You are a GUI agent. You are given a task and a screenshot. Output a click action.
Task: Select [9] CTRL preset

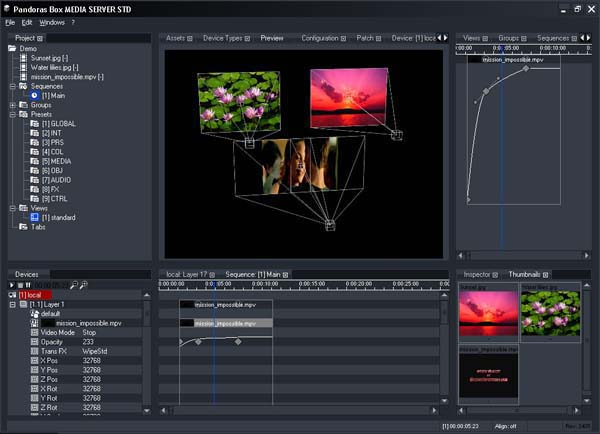coord(54,199)
